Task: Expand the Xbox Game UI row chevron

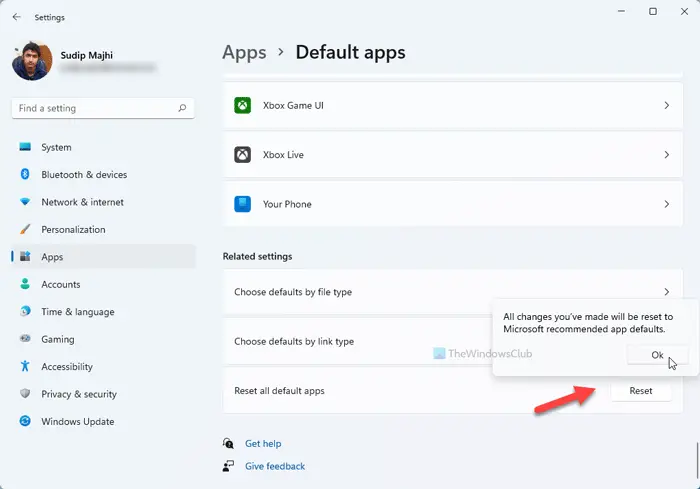Action: (x=667, y=105)
